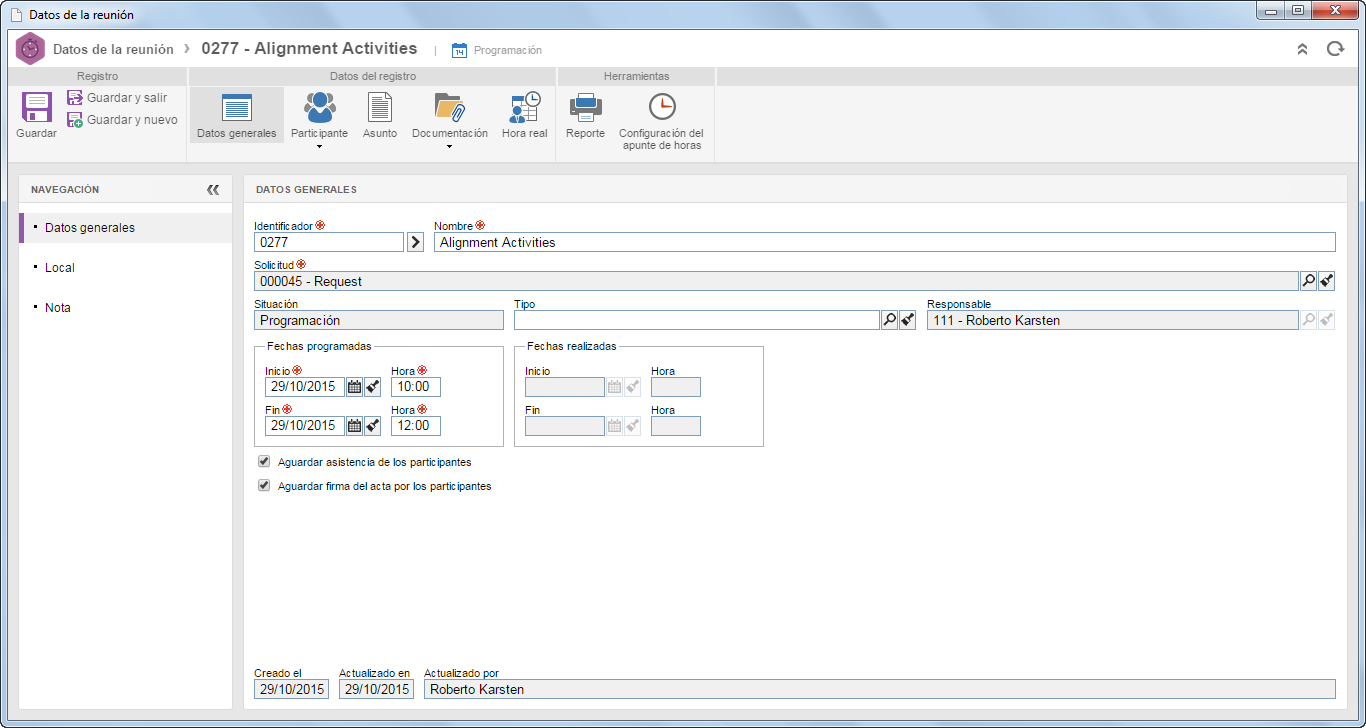The width and height of the screenshot is (1366, 728).
Task: Click the Reporte printer icon
Action: tap(585, 107)
